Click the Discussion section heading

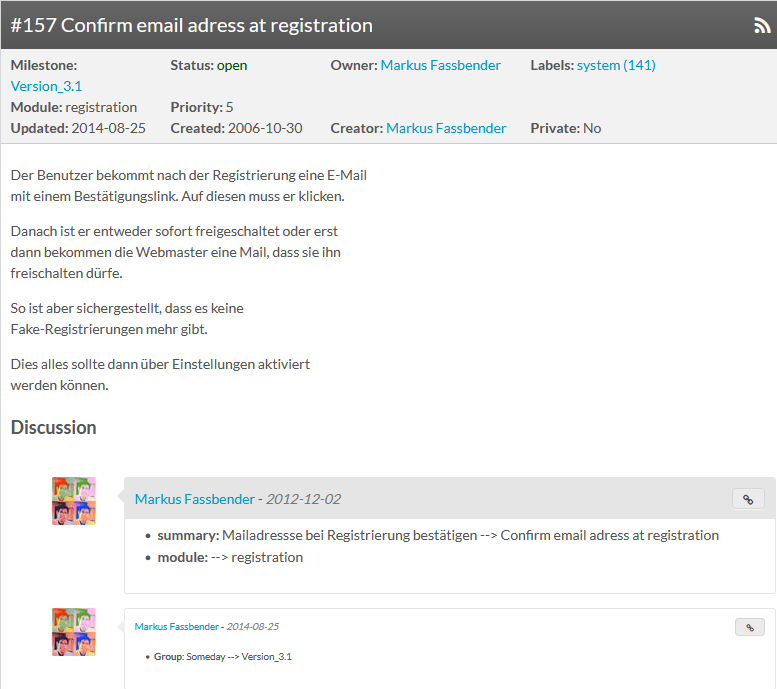(x=54, y=428)
